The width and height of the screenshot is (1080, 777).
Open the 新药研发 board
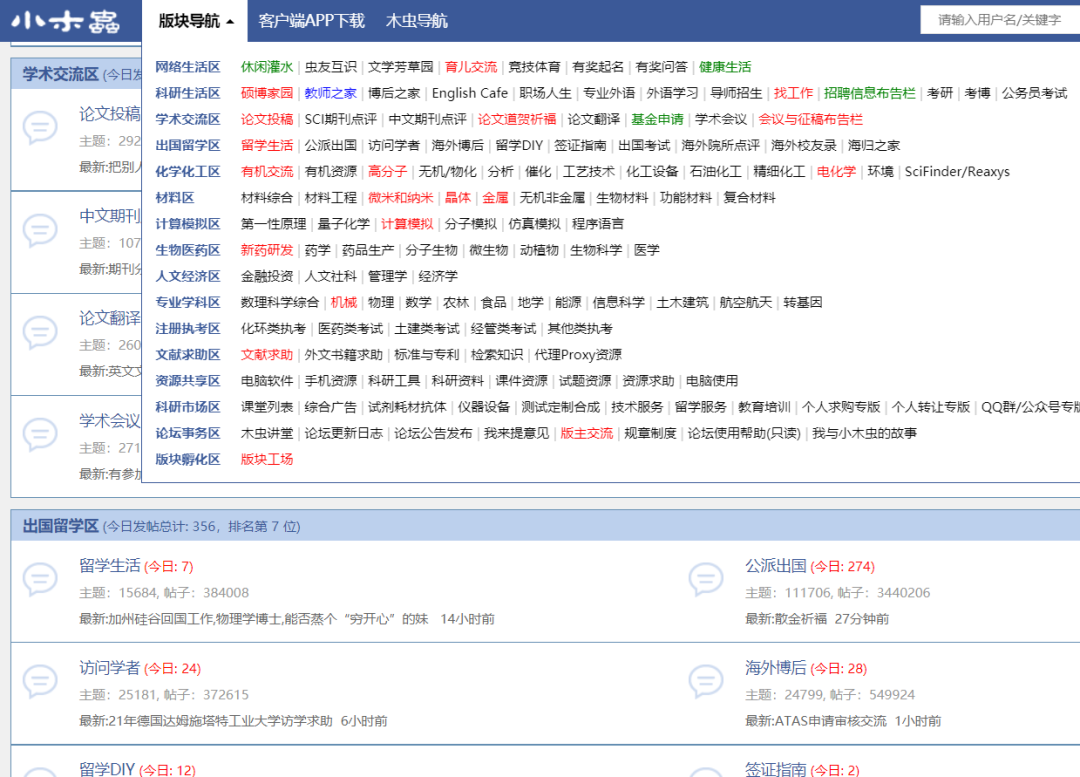coord(267,250)
